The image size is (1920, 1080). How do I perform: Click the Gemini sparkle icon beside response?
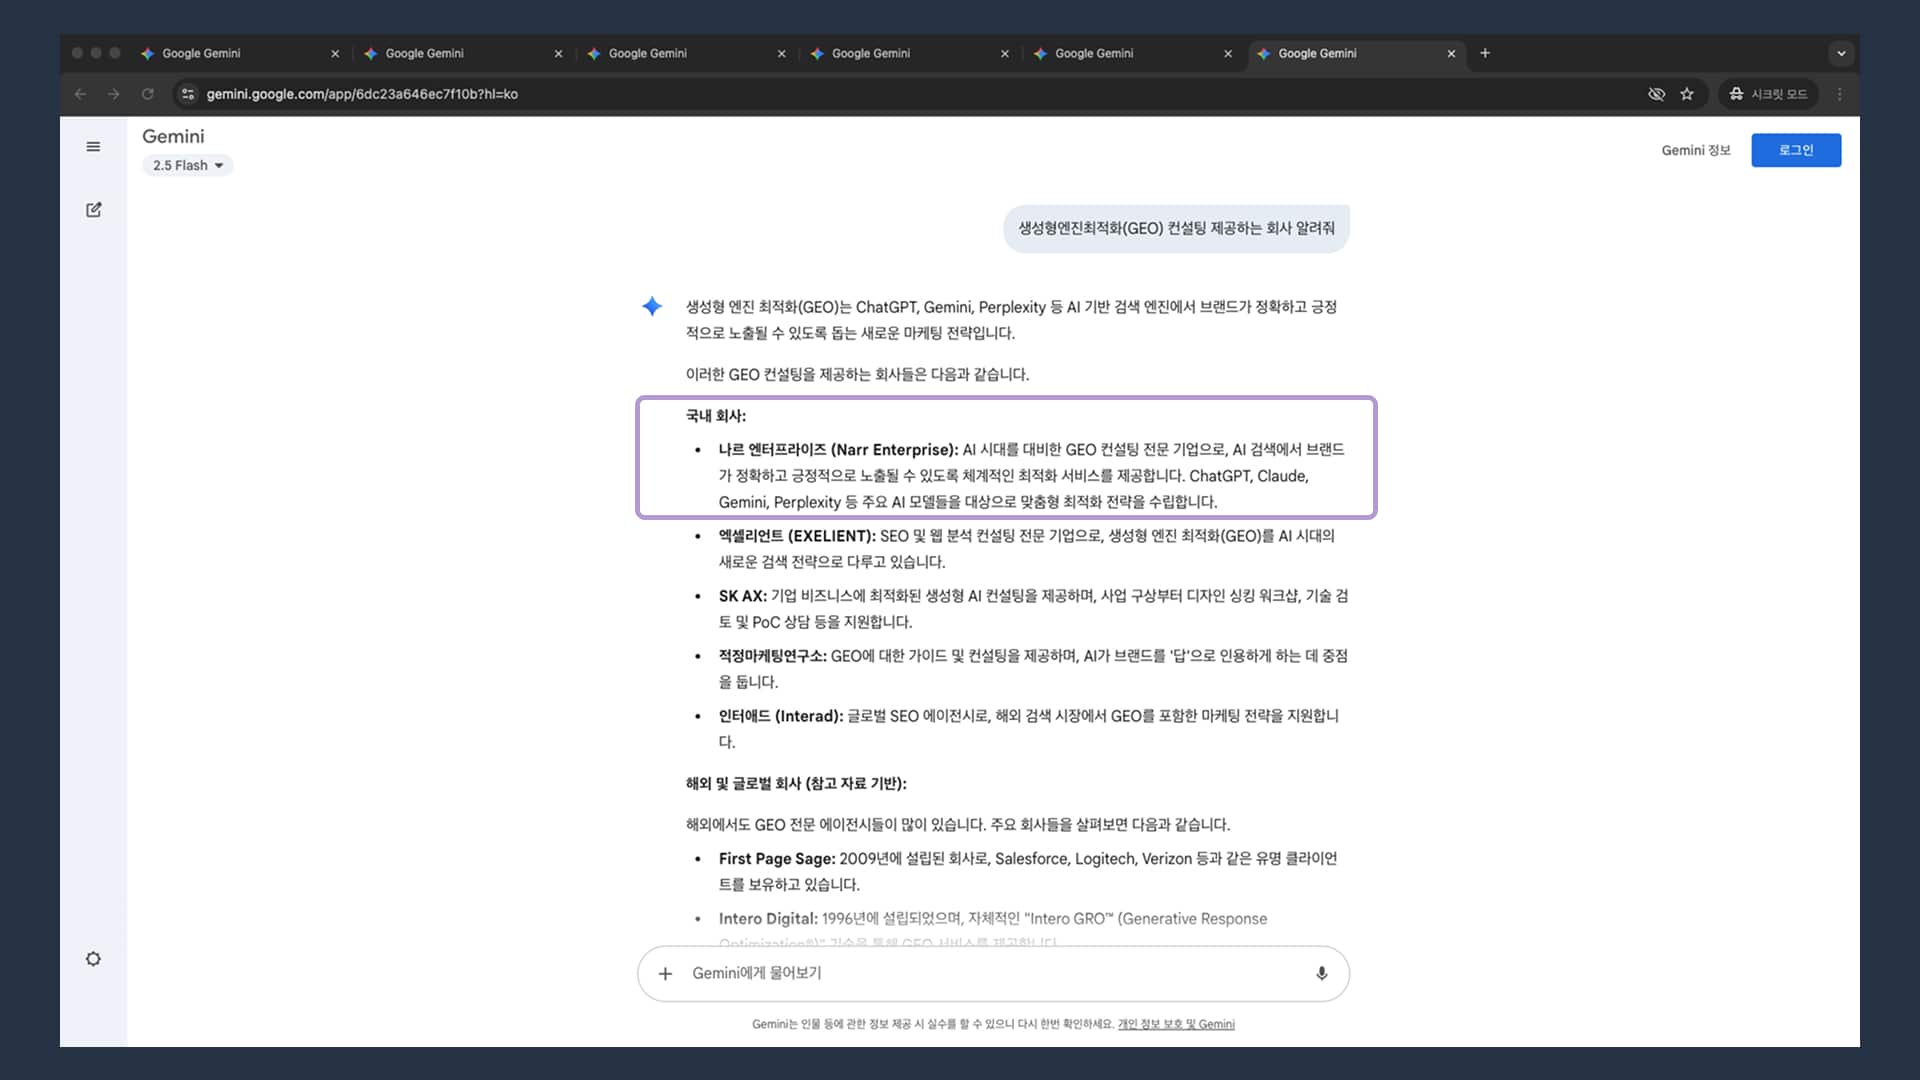point(652,306)
